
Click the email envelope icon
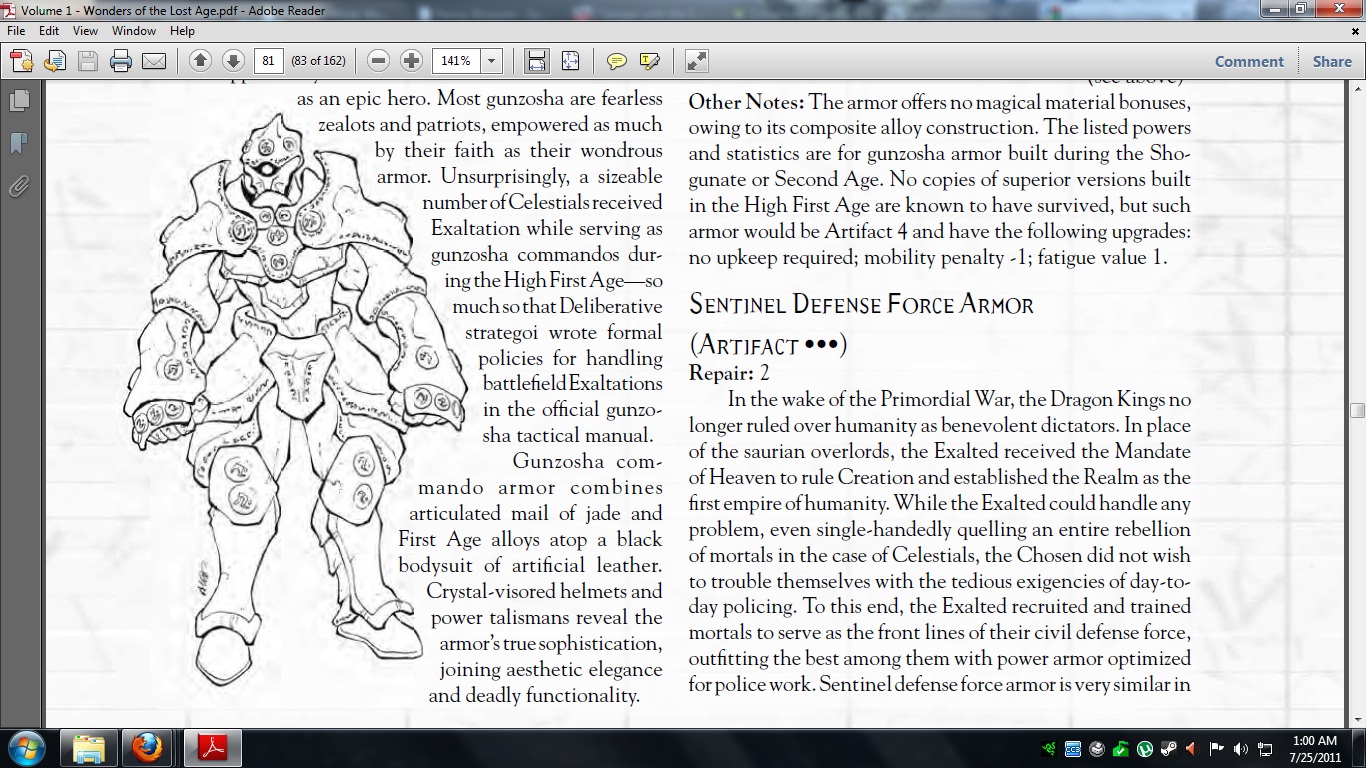pyautogui.click(x=153, y=61)
